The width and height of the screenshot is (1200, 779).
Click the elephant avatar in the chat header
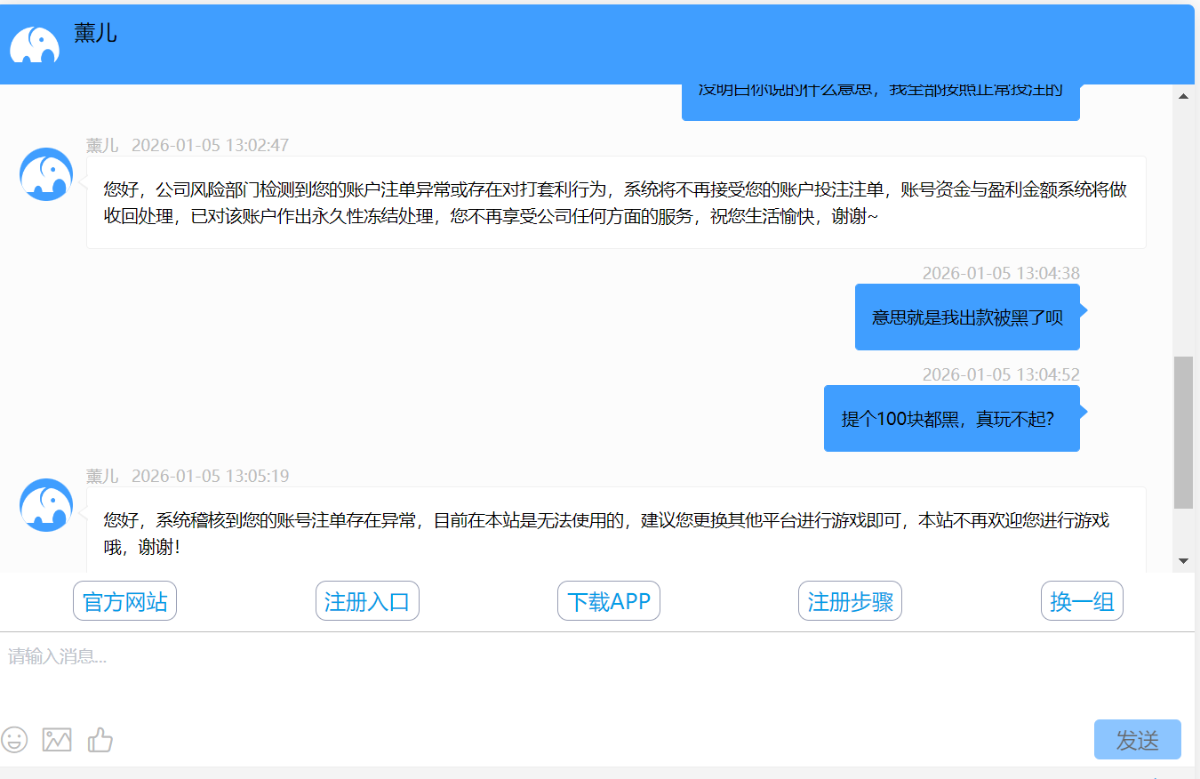coord(35,45)
